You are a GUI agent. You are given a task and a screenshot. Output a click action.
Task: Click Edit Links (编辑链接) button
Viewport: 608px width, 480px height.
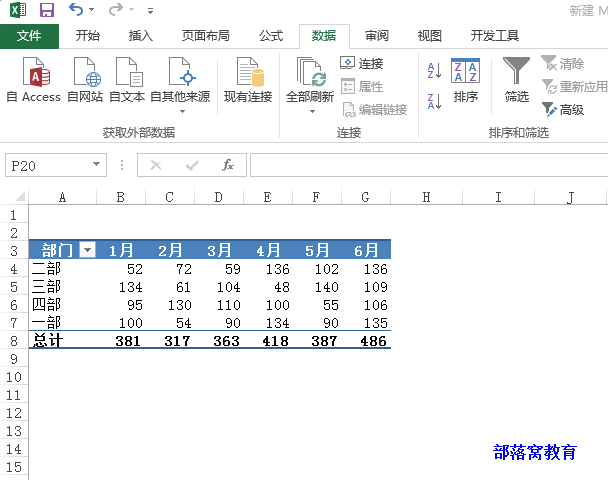pos(375,110)
